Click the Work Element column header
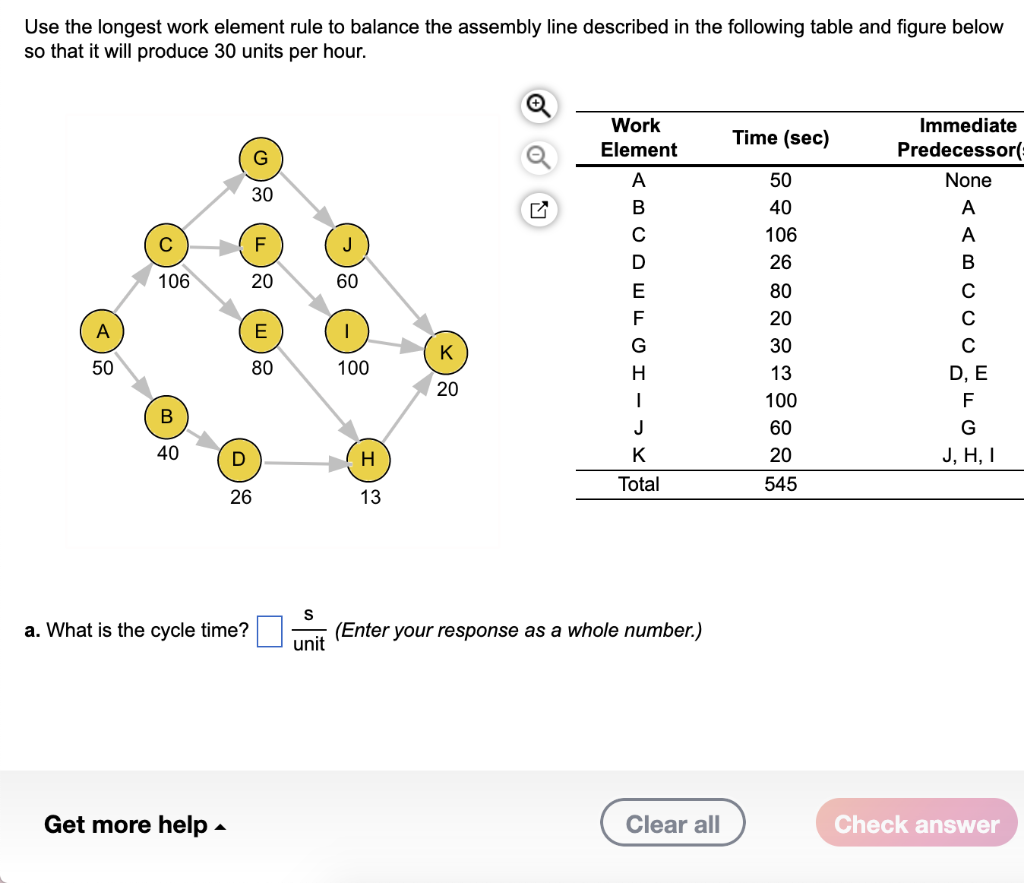 640,137
